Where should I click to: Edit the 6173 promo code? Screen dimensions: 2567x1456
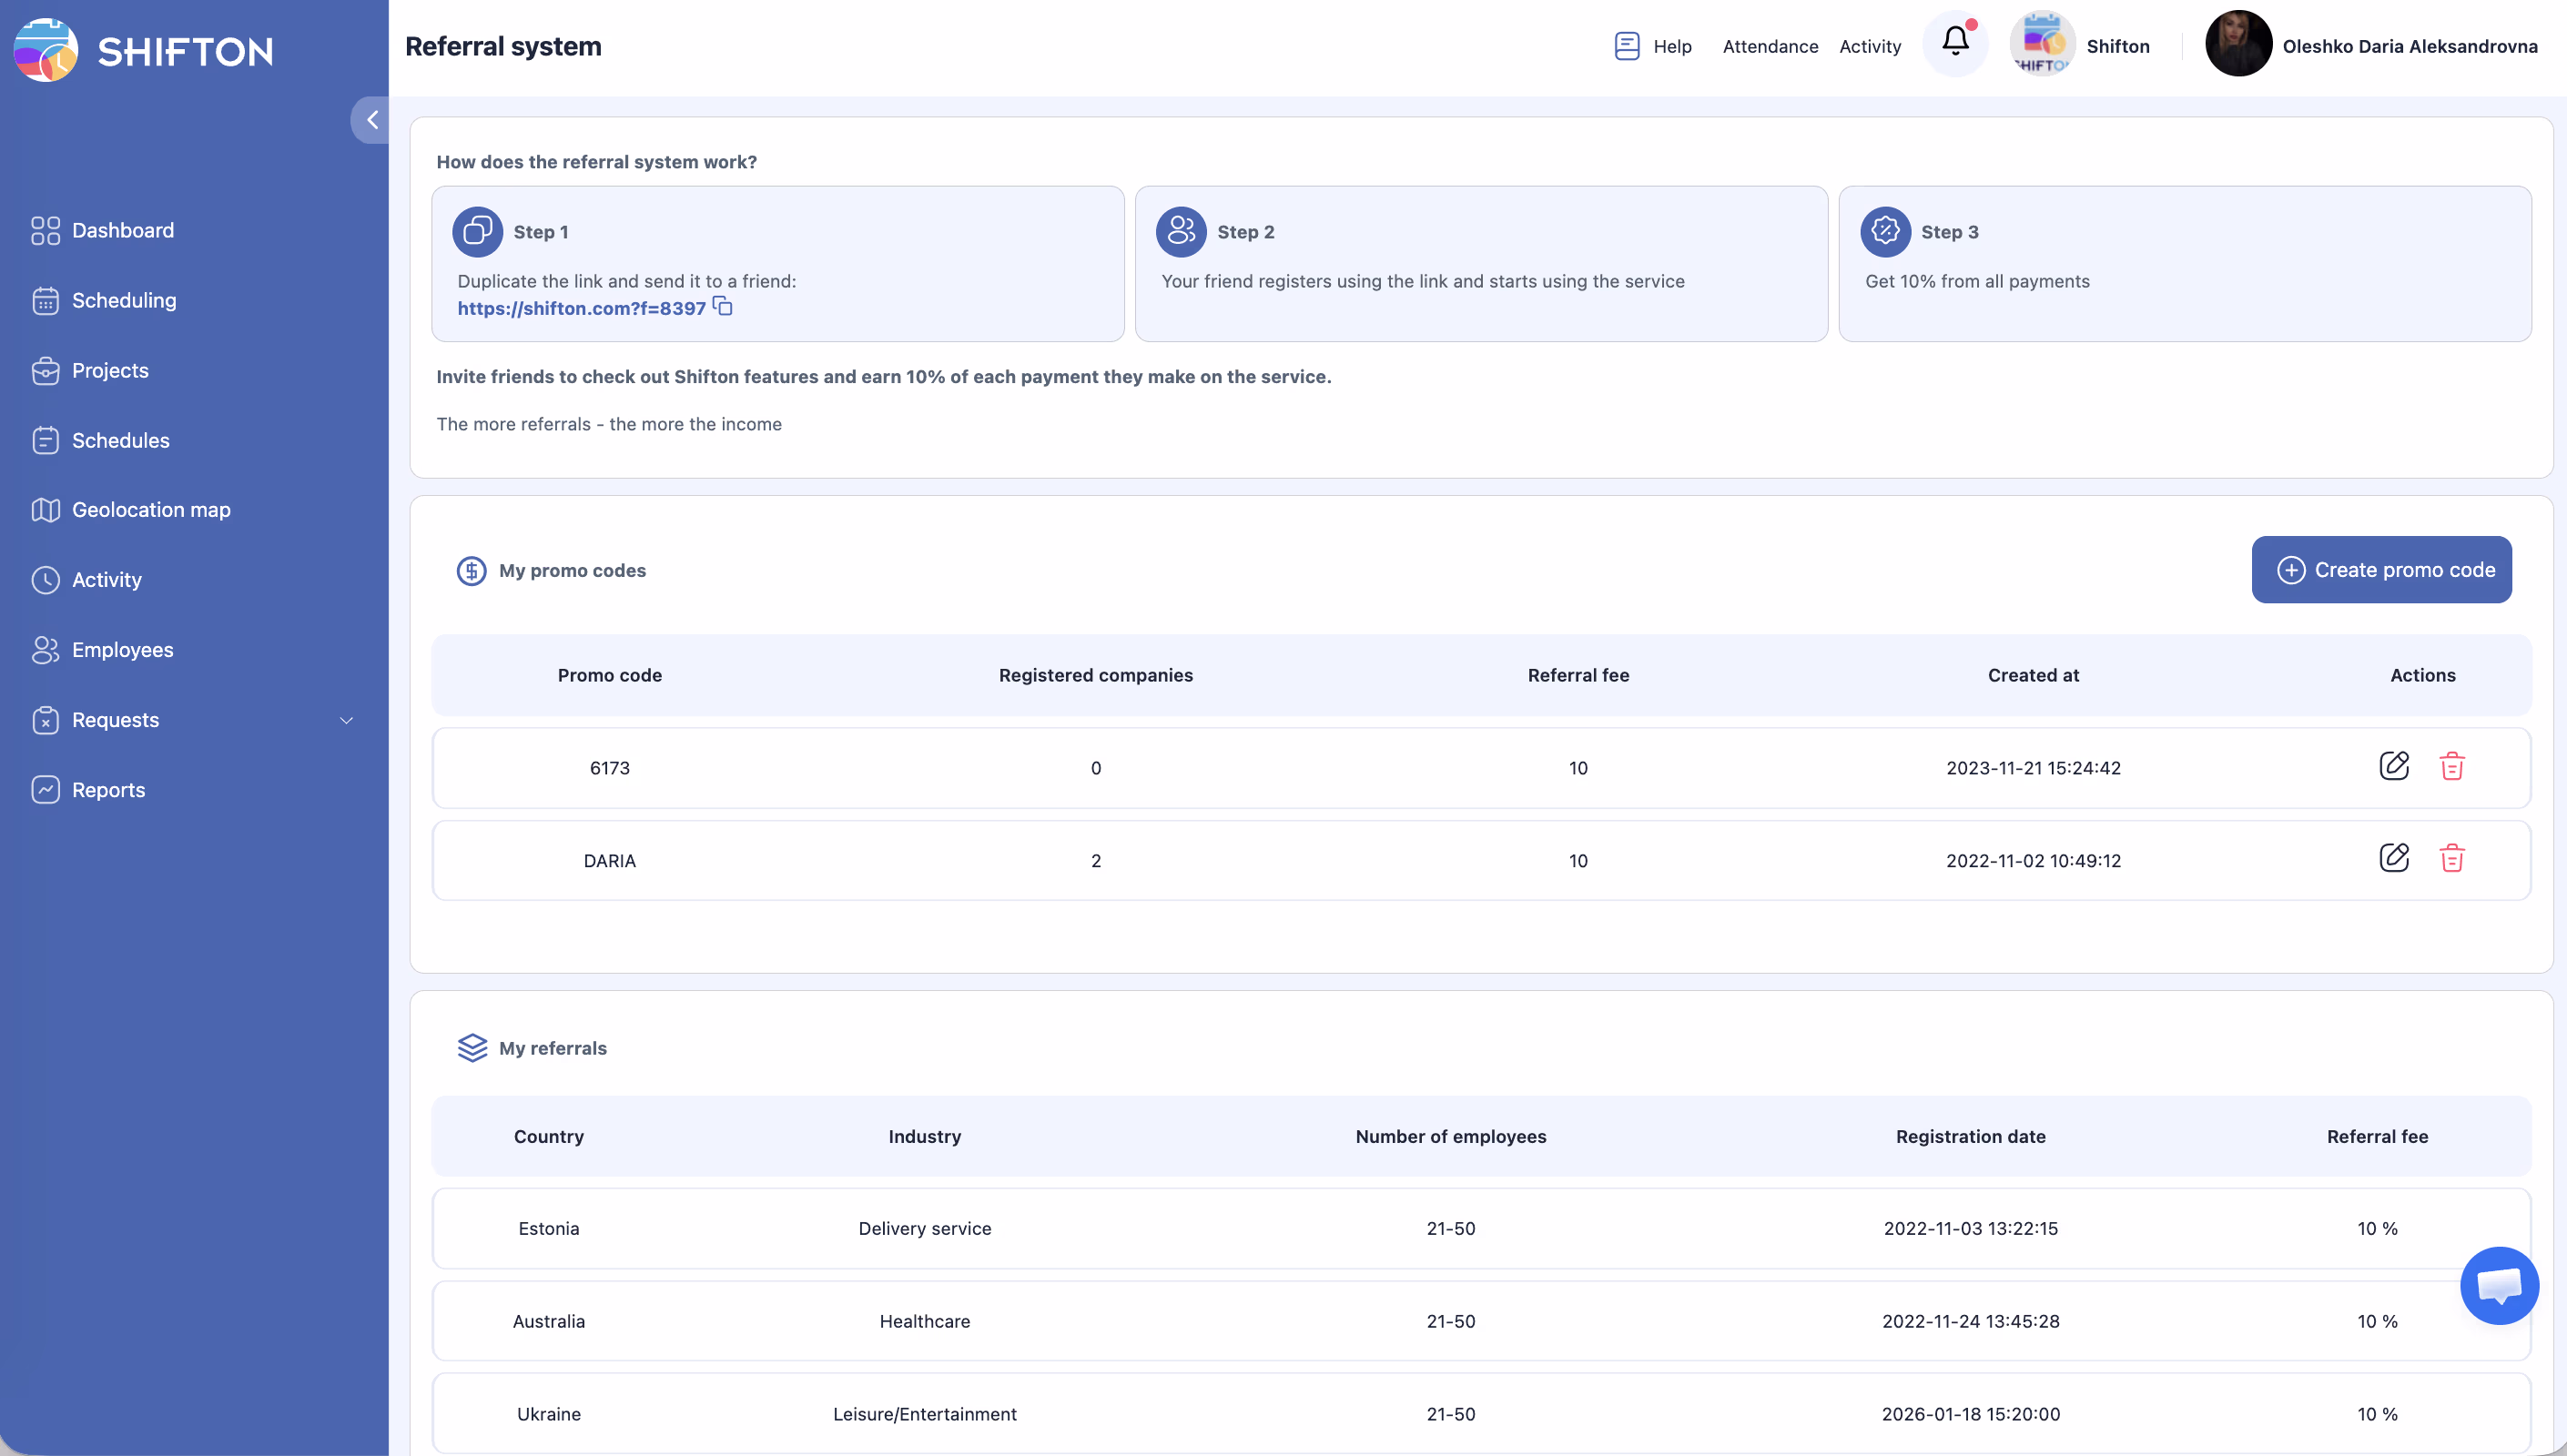click(2393, 766)
